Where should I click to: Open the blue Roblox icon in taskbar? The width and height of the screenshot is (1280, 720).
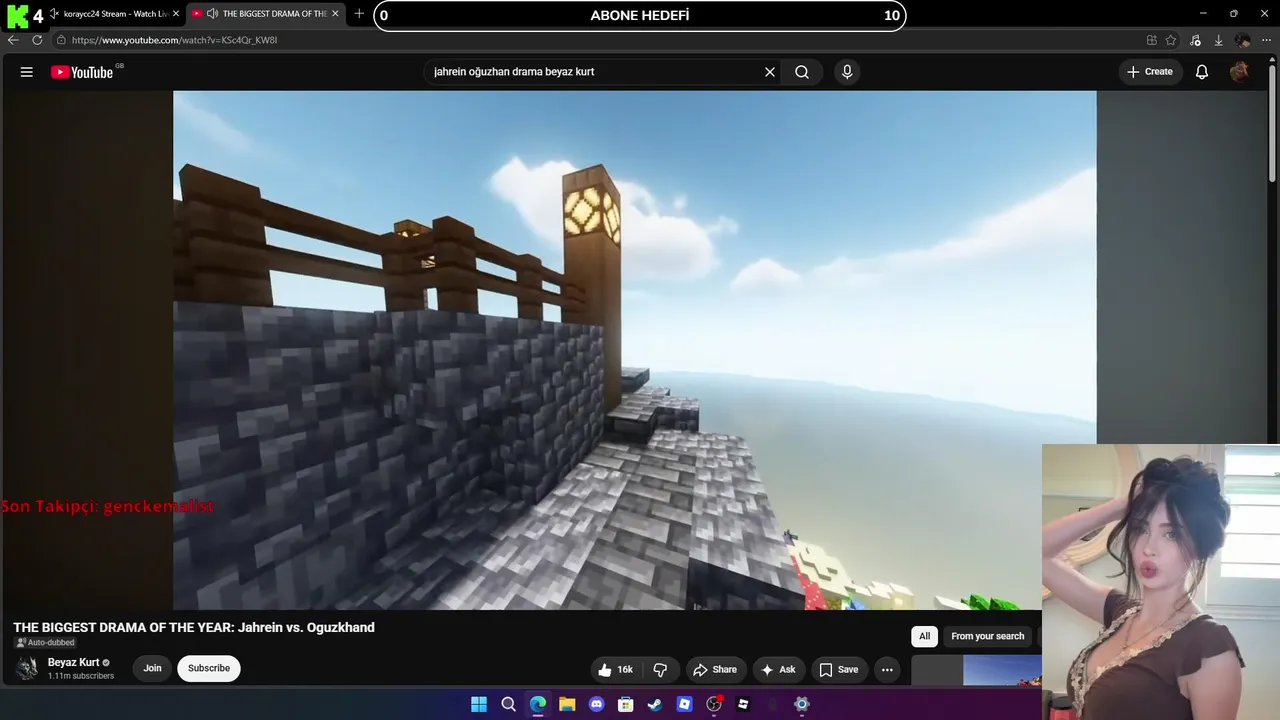(x=684, y=704)
